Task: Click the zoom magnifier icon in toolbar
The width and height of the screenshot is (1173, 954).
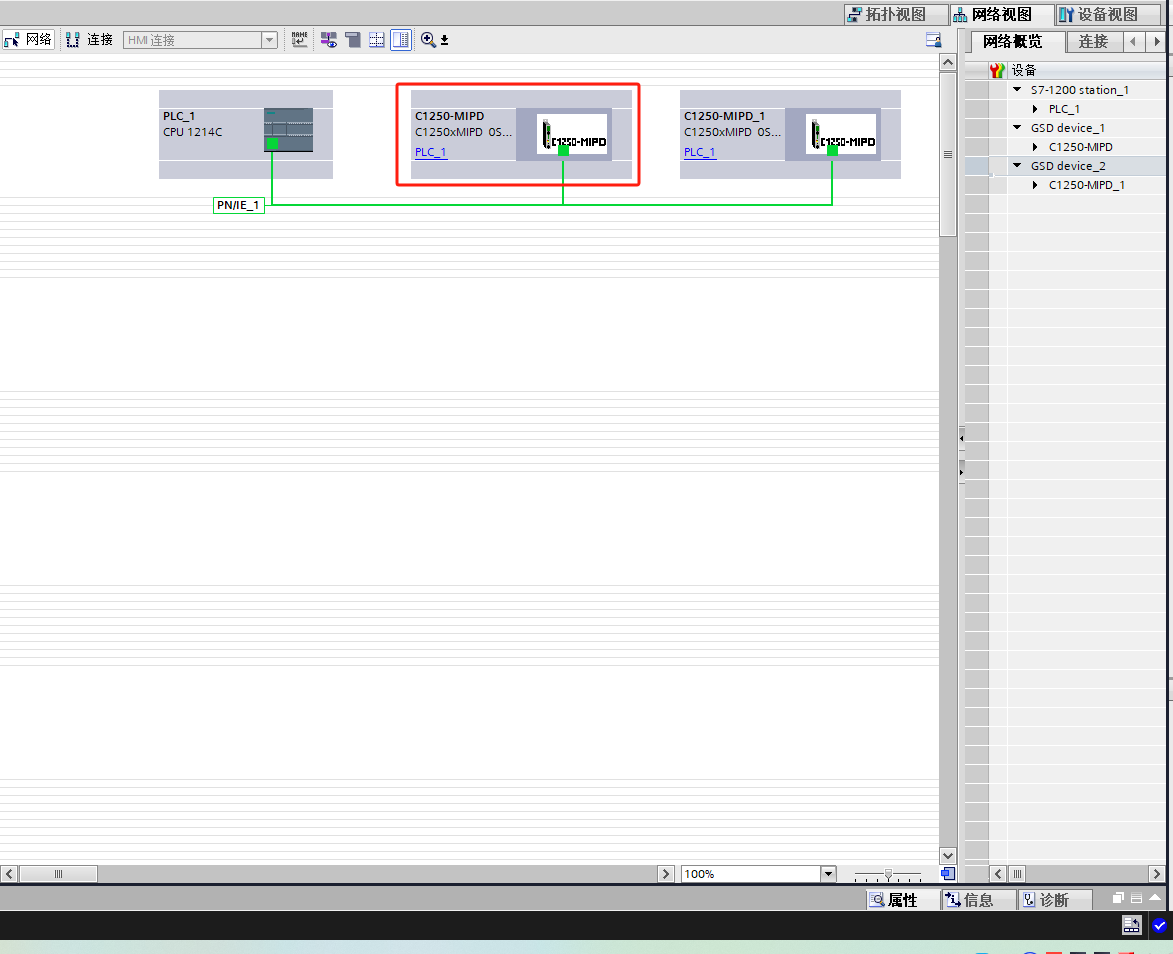Action: [x=428, y=40]
